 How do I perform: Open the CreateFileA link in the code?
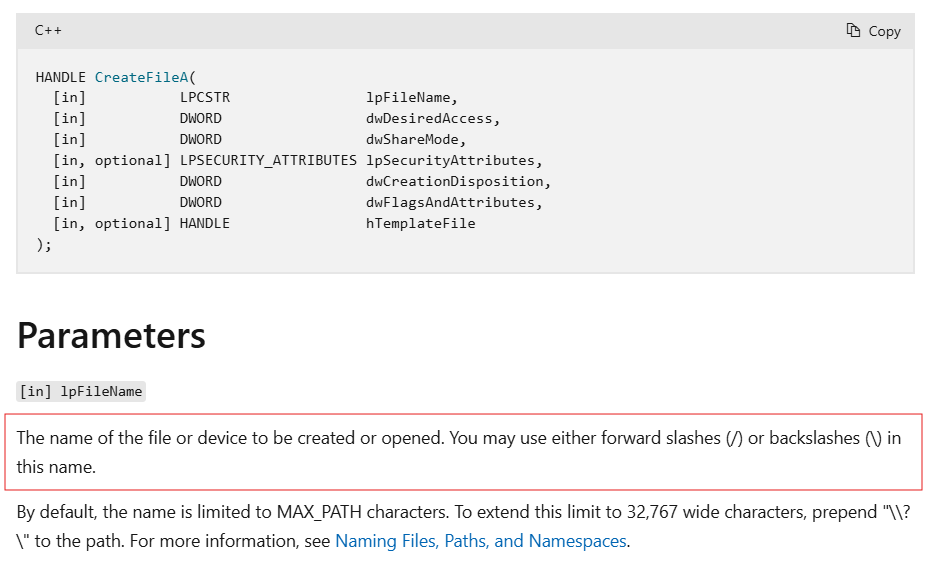point(143,77)
